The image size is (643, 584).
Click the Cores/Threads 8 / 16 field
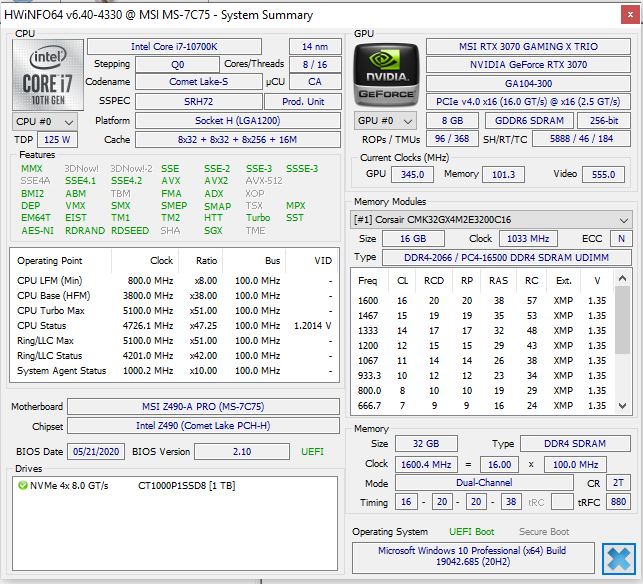(x=315, y=65)
